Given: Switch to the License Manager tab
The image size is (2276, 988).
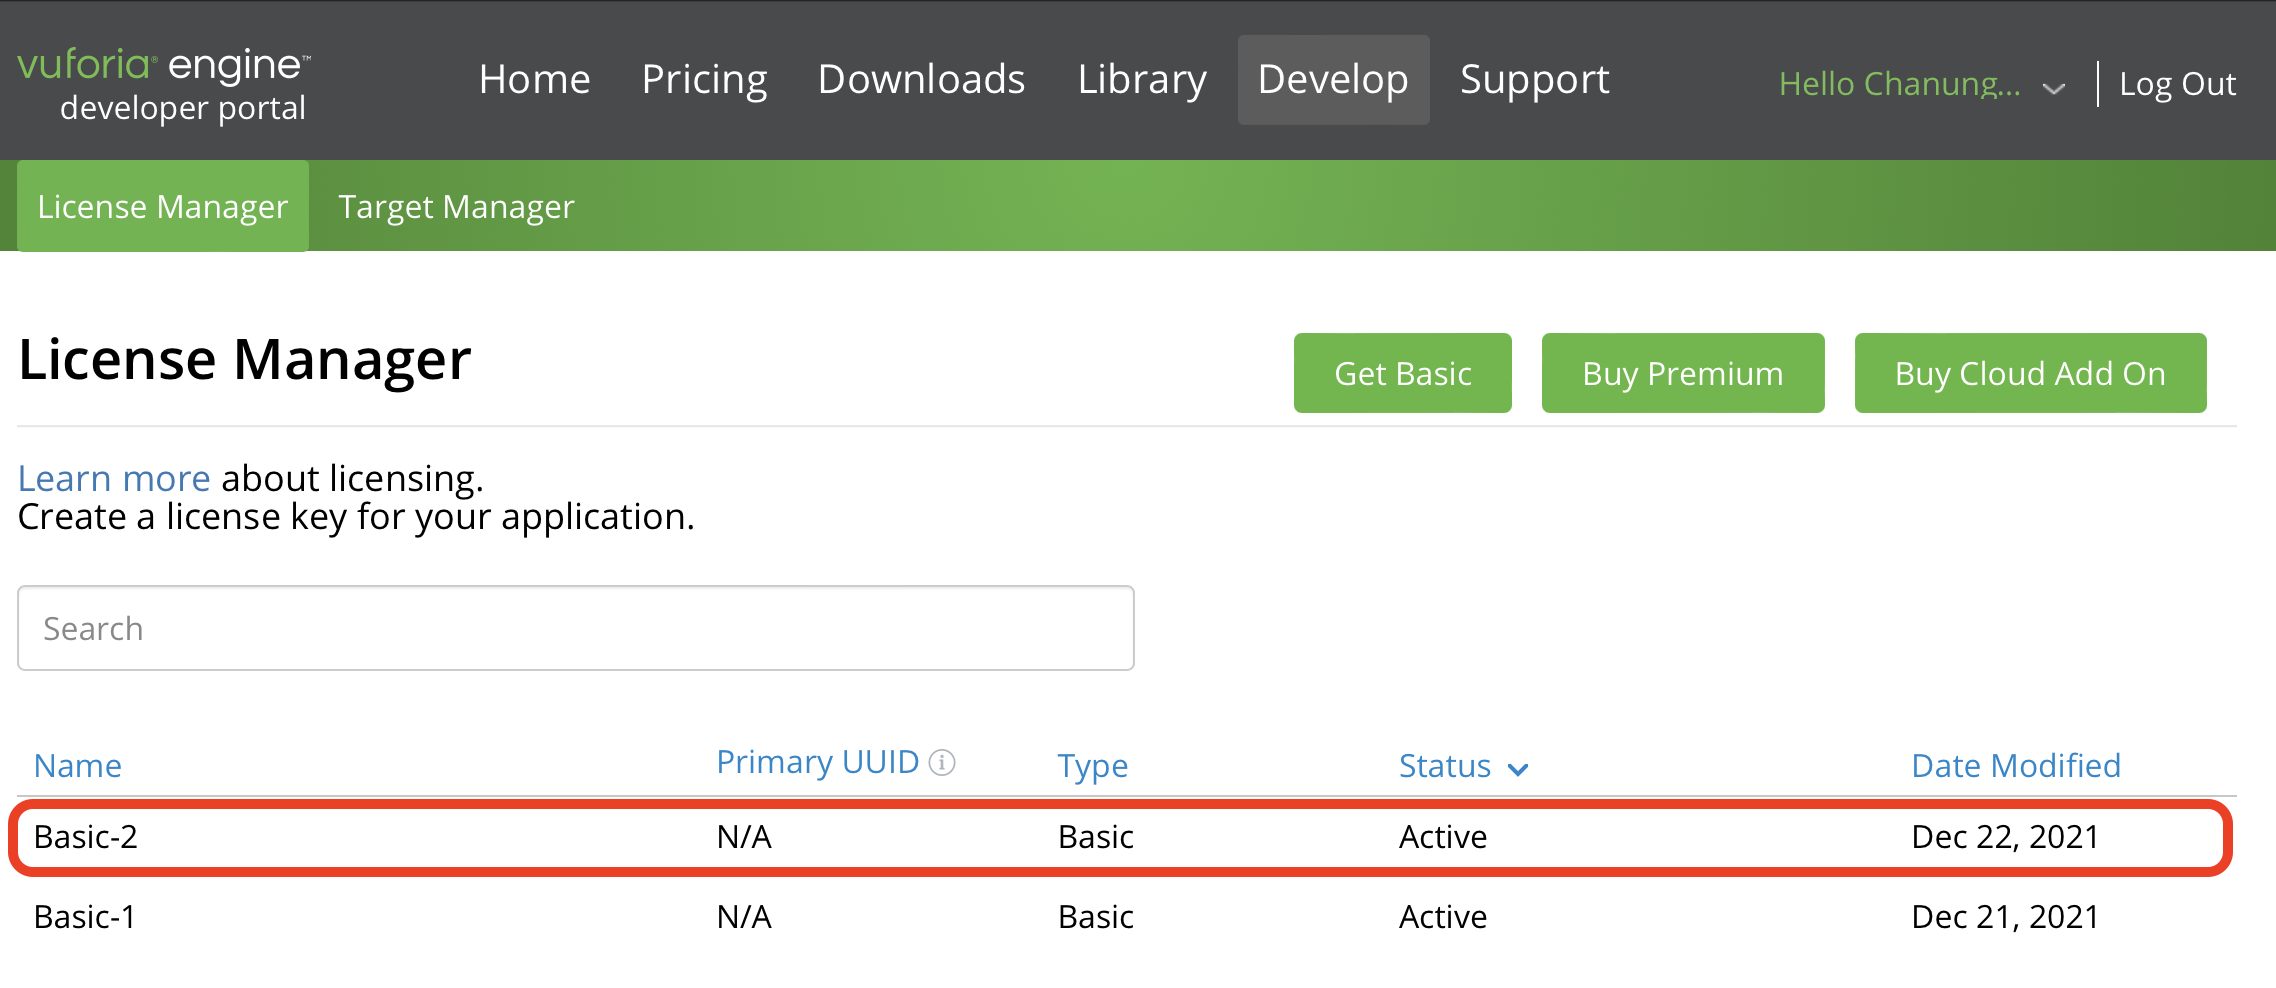Looking at the screenshot, I should click(x=163, y=206).
